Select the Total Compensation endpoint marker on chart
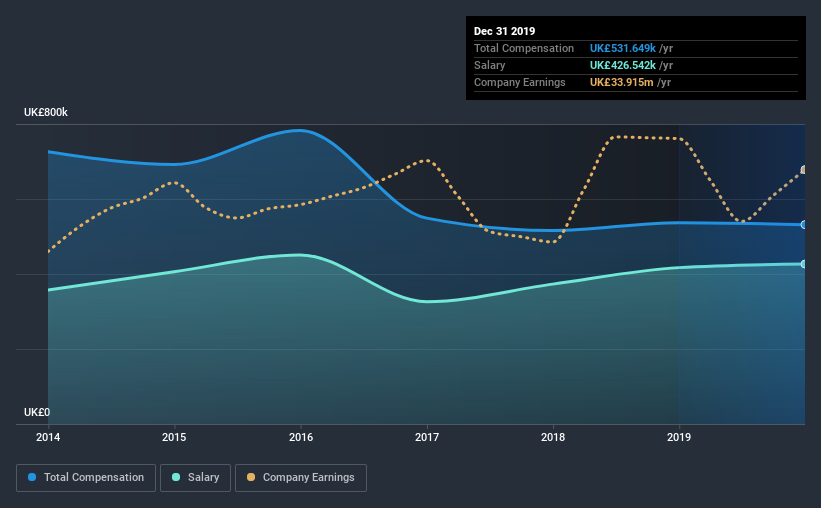Image resolution: width=821 pixels, height=508 pixels. point(803,225)
